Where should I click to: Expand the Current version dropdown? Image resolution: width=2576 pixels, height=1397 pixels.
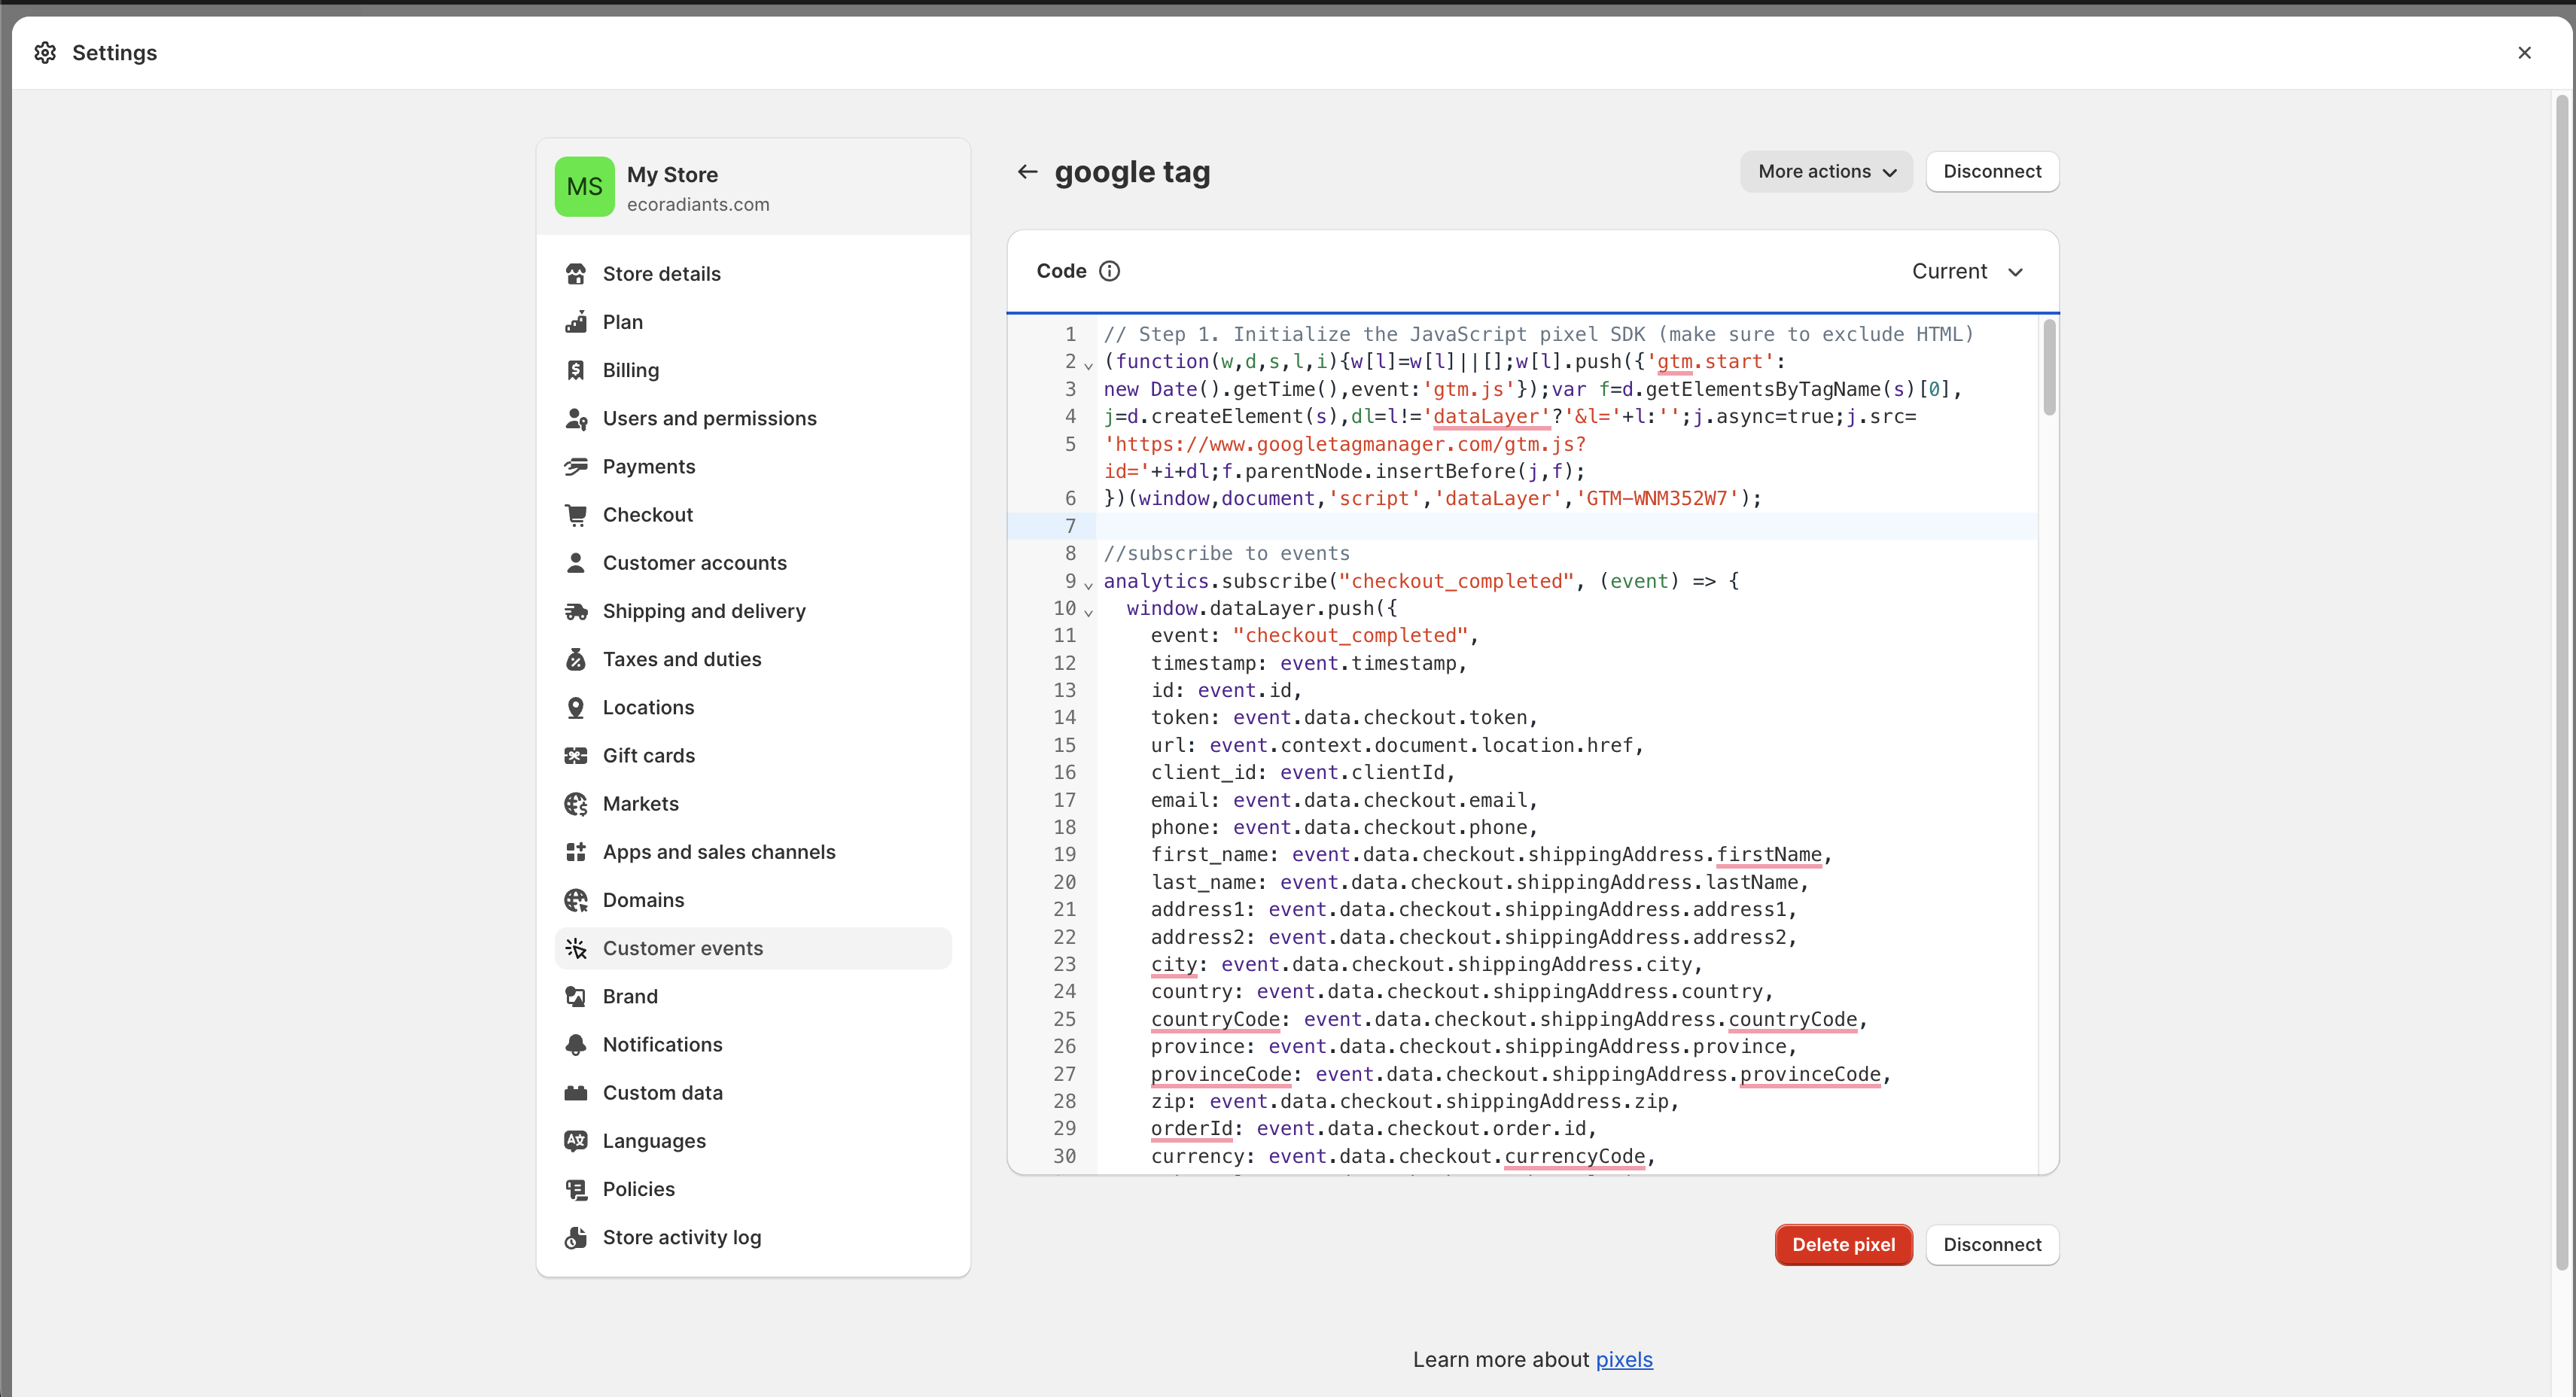[x=1967, y=272]
